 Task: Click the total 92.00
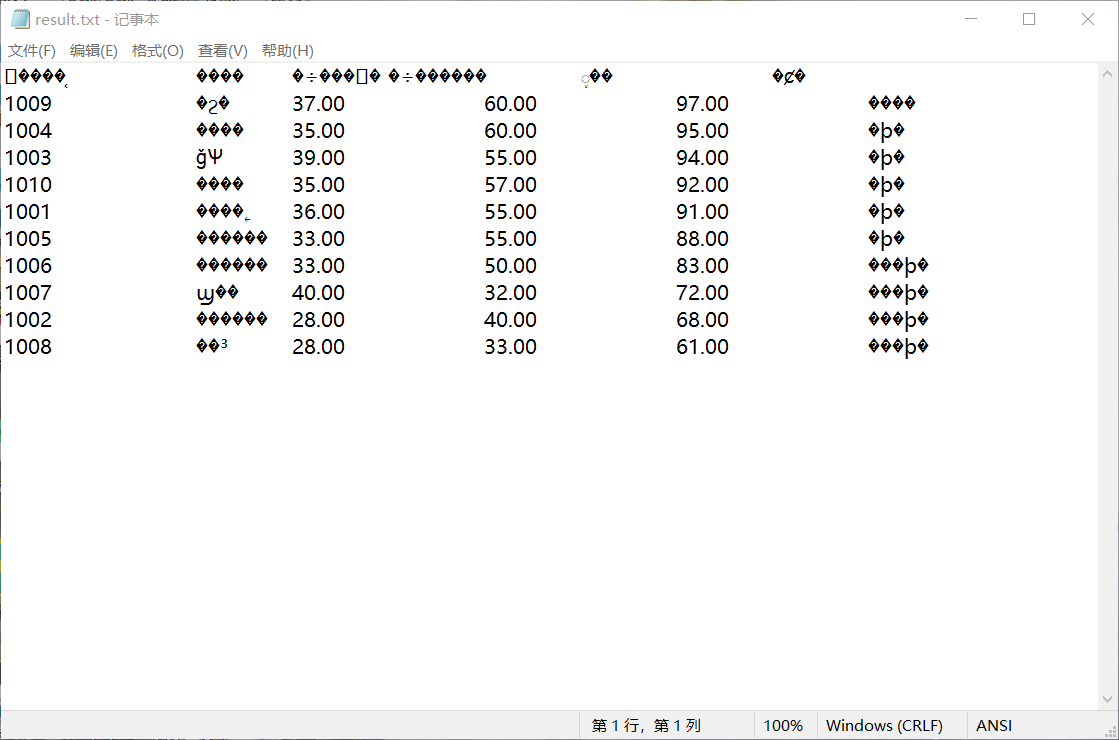(702, 185)
